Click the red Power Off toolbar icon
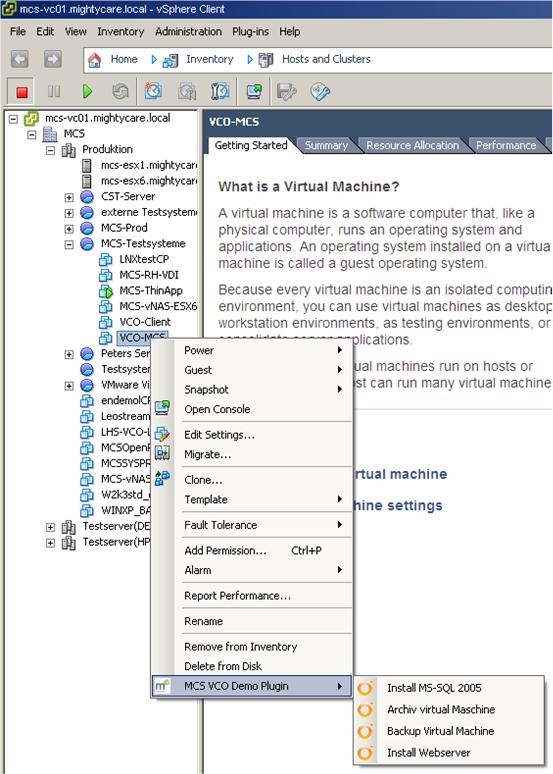This screenshot has width=553, height=774. pyautogui.click(x=21, y=92)
